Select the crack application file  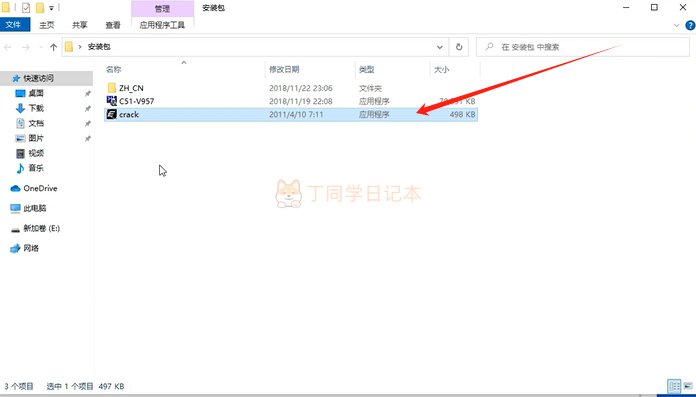tap(291, 115)
